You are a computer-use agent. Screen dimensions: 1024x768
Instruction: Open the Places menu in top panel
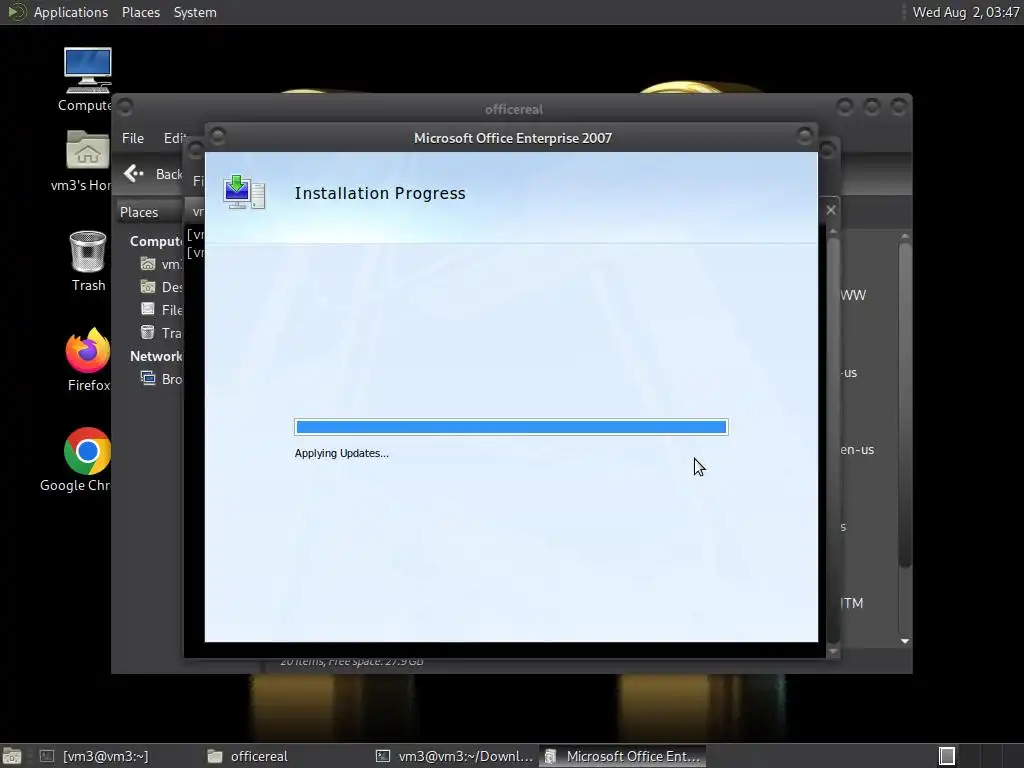pos(140,12)
